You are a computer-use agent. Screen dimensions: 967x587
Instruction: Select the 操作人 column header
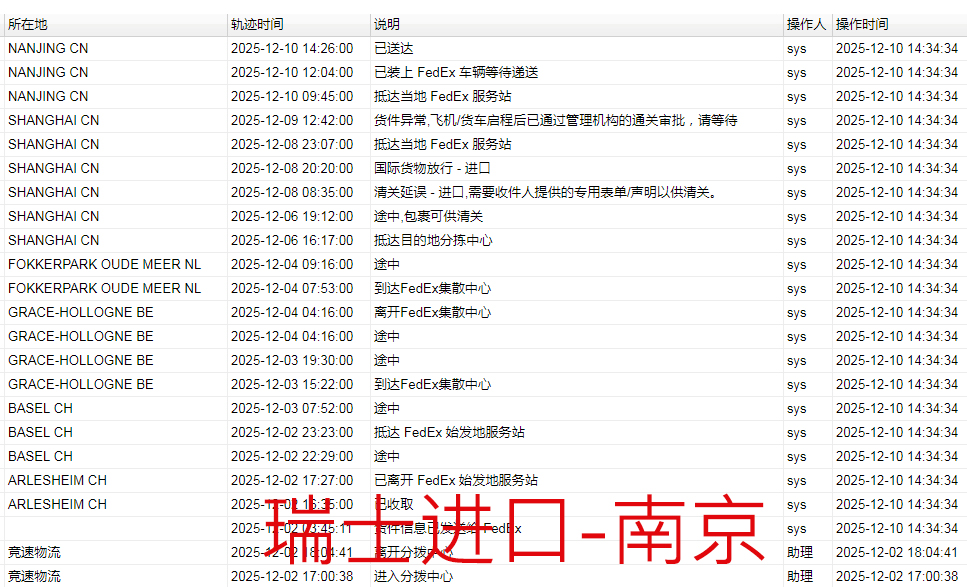[806, 24]
